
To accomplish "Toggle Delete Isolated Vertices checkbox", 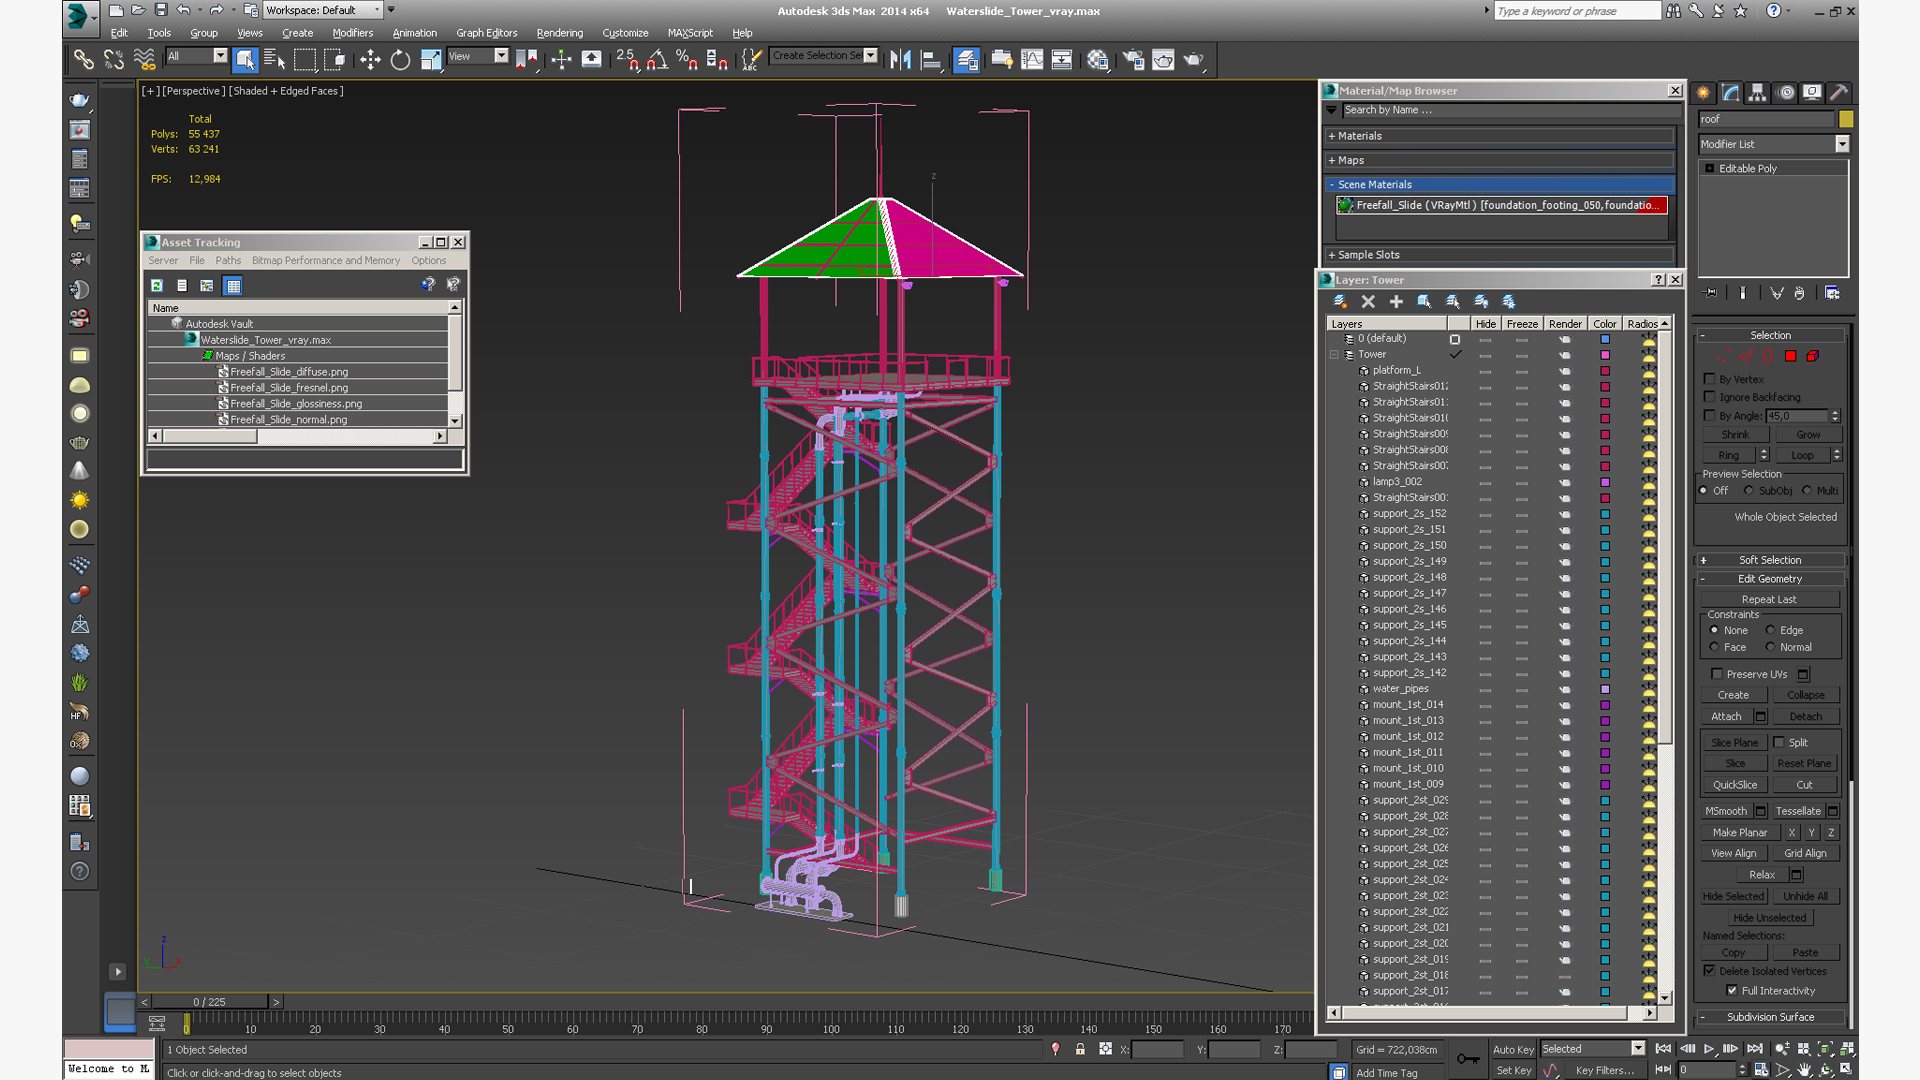I will (x=1709, y=971).
